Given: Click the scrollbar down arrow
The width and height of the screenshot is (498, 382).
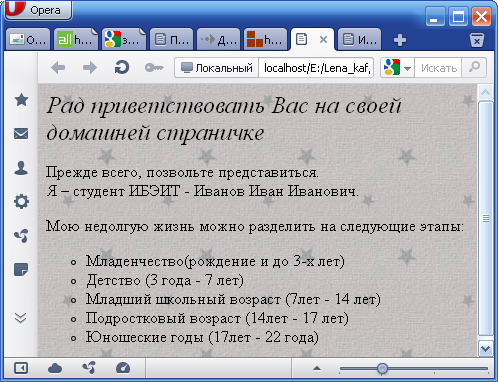Looking at the screenshot, I should coord(485,349).
